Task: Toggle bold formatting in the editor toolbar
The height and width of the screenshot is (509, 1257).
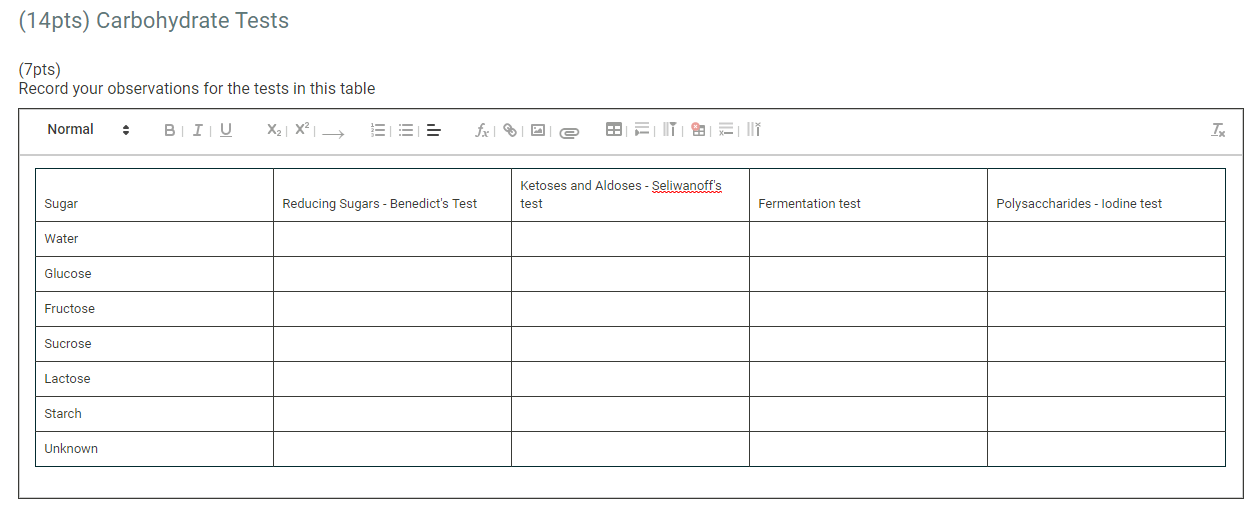Action: 169,130
